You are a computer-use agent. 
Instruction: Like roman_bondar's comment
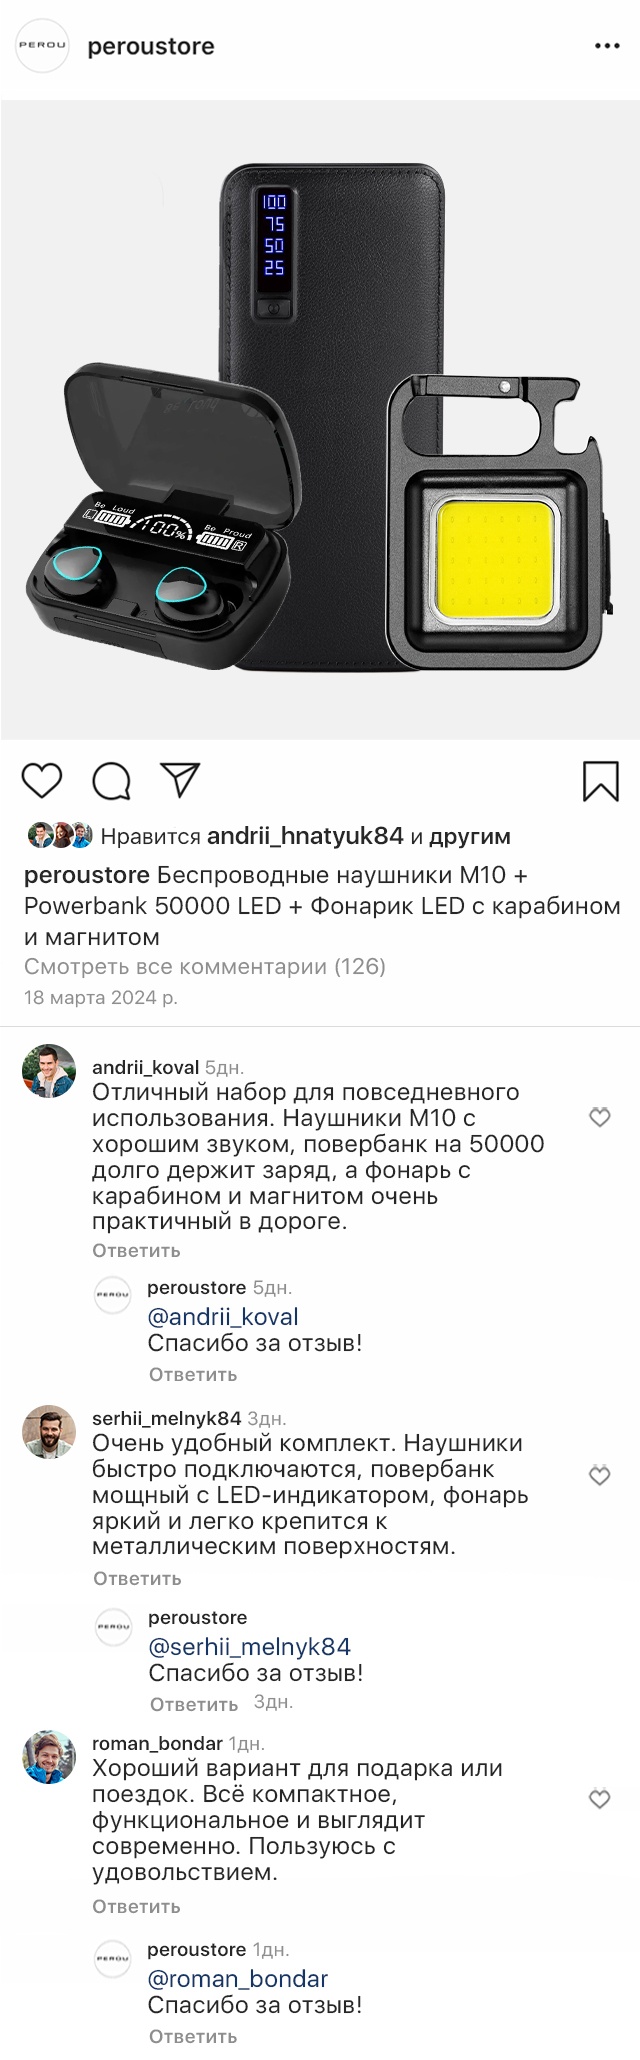pyautogui.click(x=599, y=1799)
